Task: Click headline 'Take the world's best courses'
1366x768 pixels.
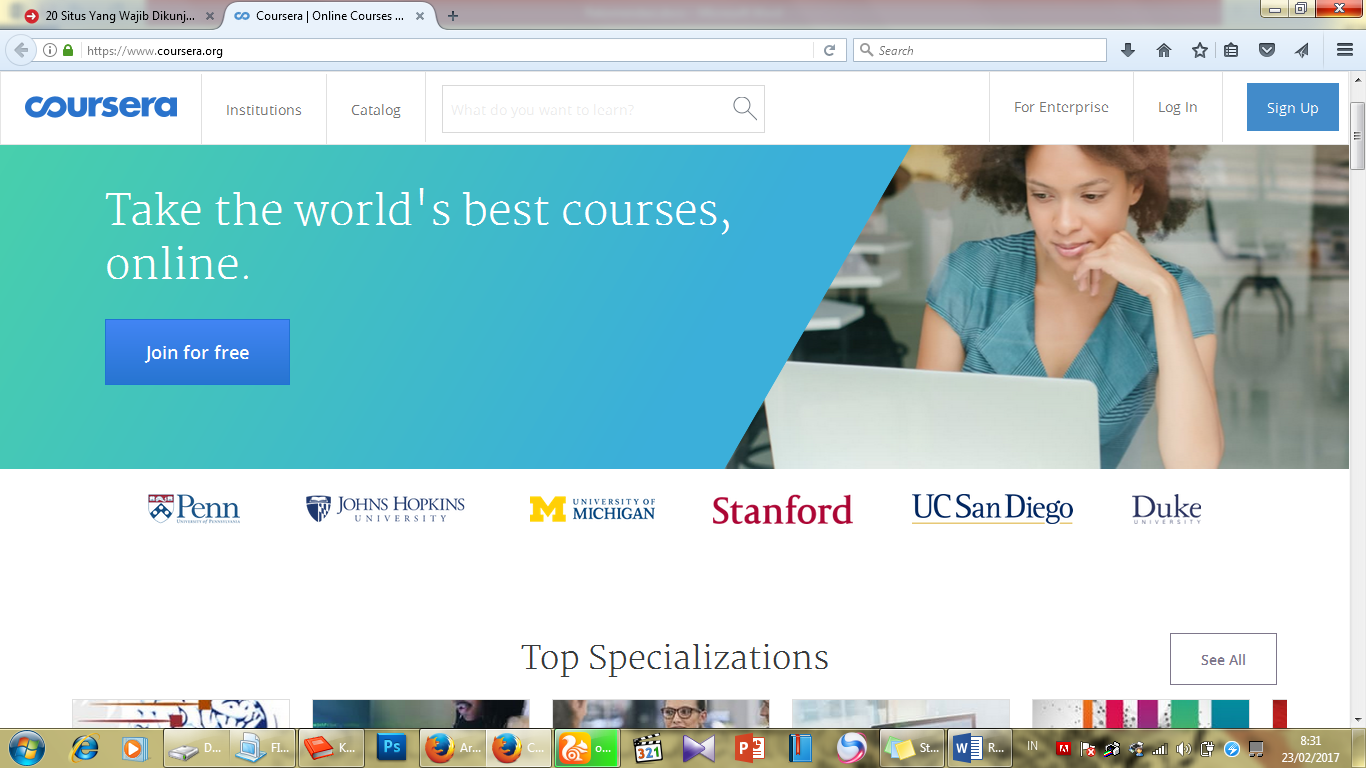Action: [x=418, y=236]
